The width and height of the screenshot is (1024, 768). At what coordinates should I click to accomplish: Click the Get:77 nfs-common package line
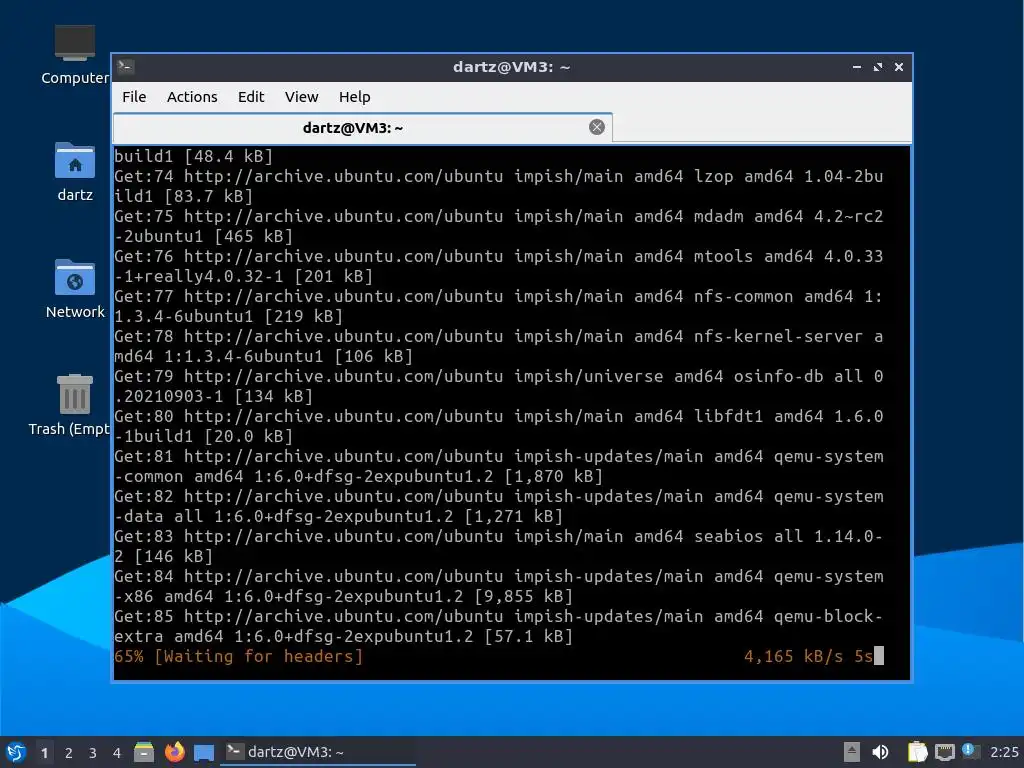pos(499,306)
